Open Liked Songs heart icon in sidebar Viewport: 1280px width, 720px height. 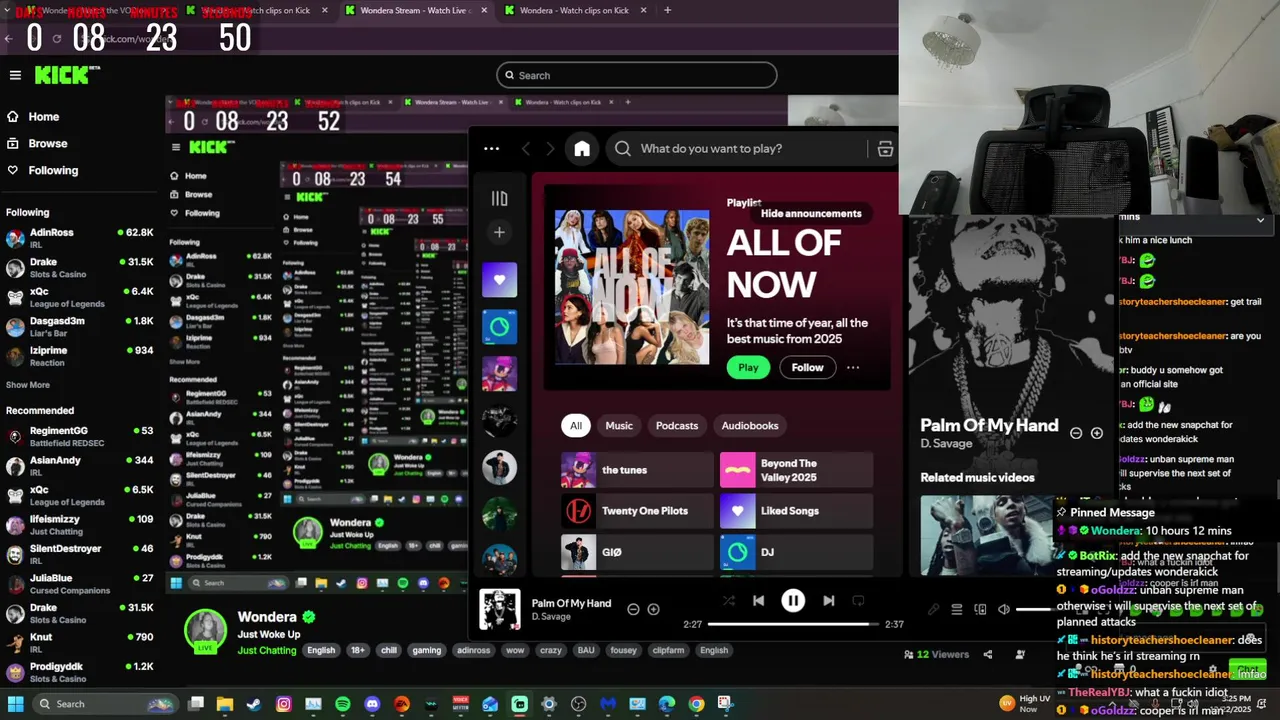pos(499,280)
